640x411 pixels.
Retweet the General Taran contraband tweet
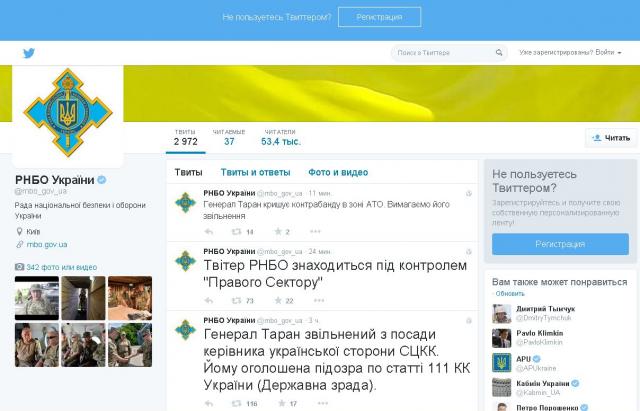coord(237,231)
